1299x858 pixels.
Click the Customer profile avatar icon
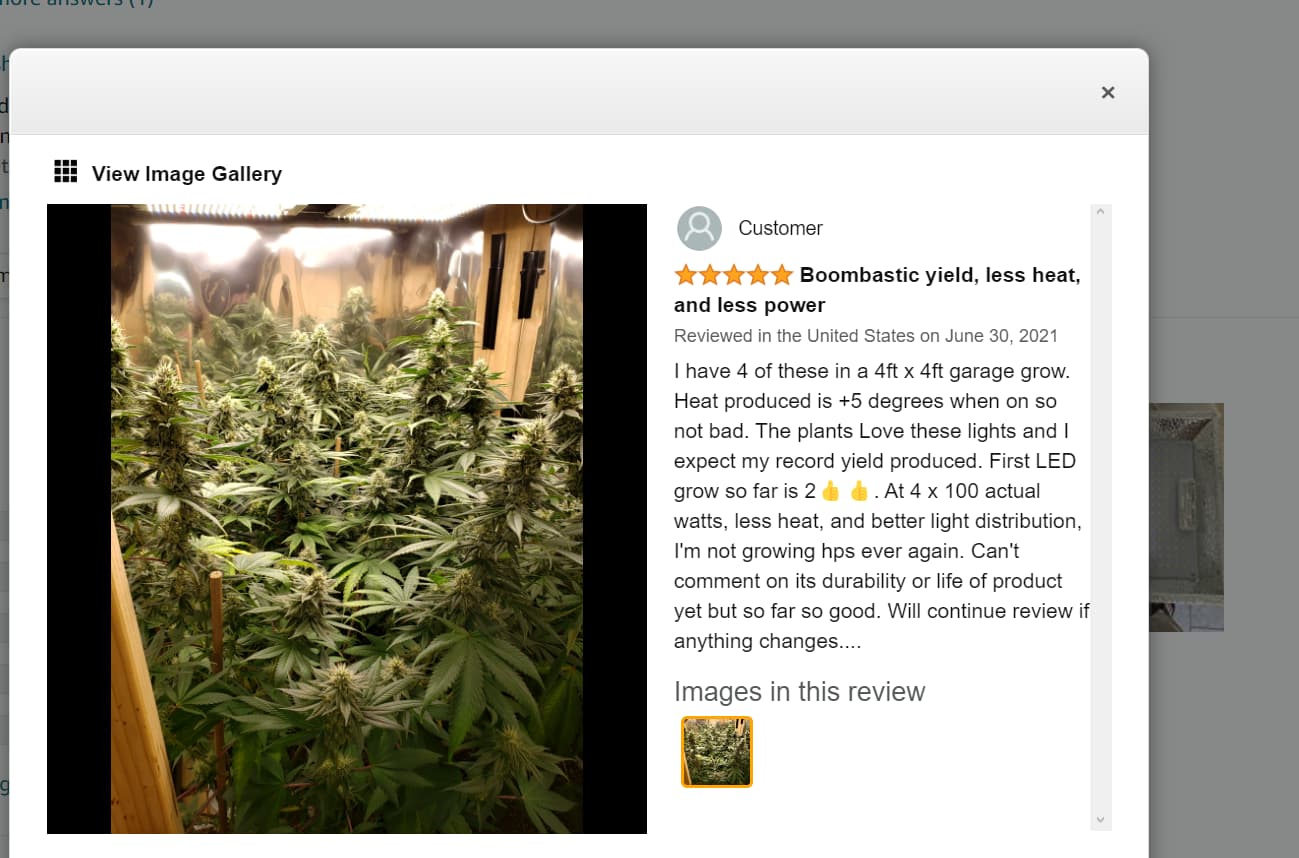coord(699,228)
